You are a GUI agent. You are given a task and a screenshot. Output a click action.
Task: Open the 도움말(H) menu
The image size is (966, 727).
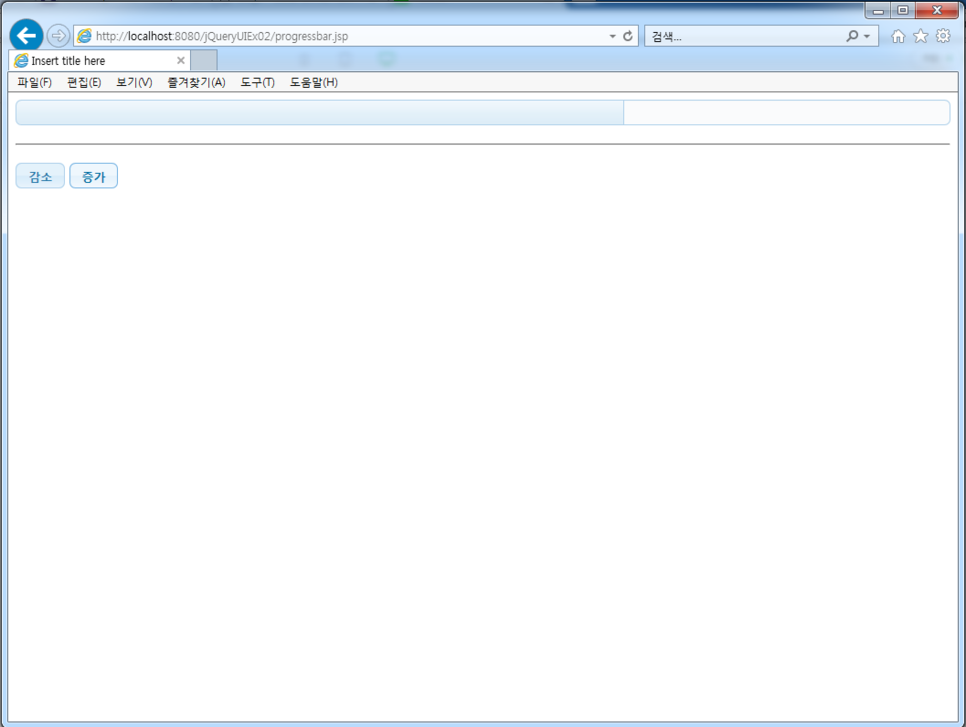(x=314, y=83)
